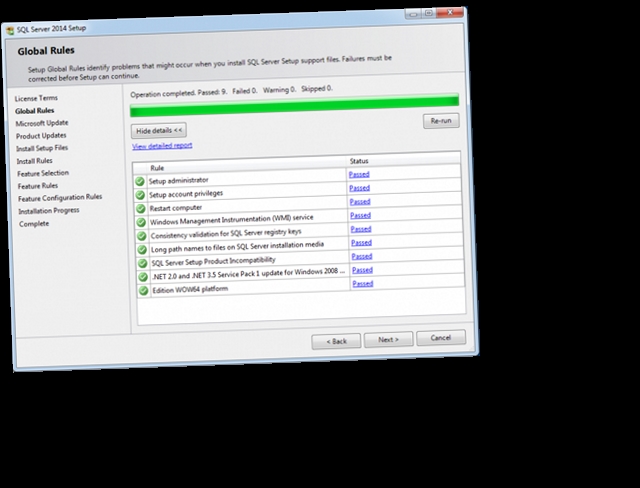Screen dimensions: 640x488
Task: Select Feature Rules step in sidebar
Action: [x=38, y=186]
